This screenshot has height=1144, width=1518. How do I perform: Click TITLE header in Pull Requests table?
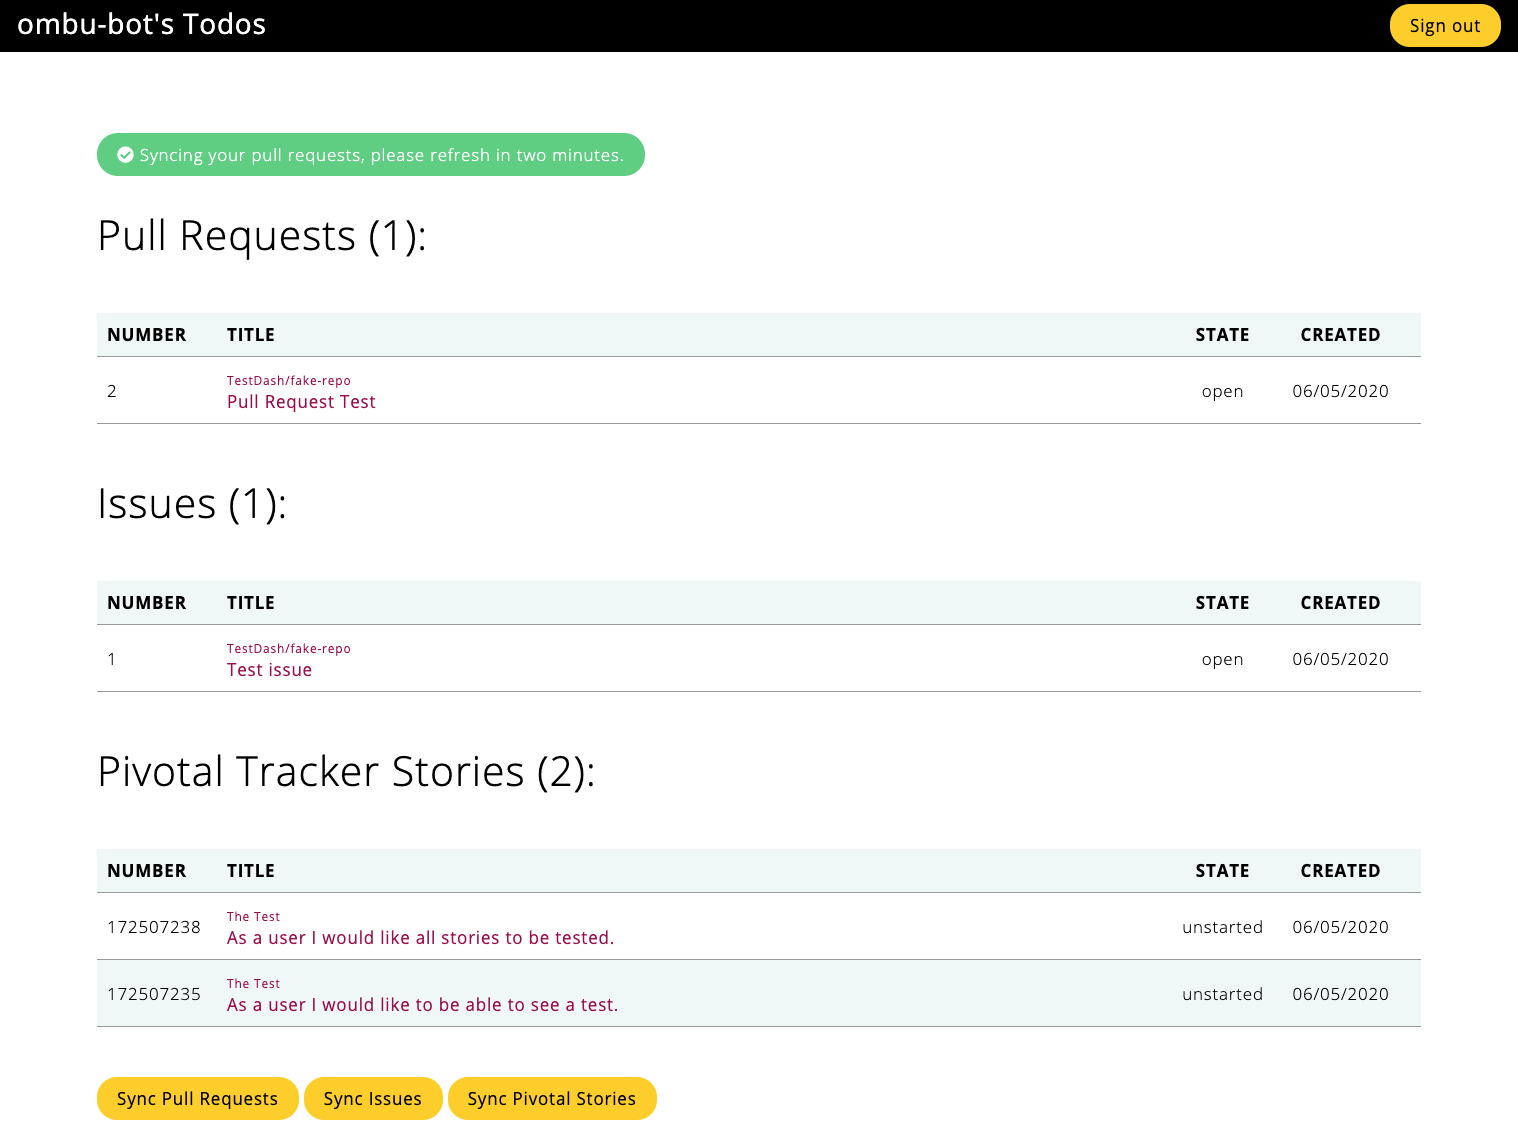pos(251,335)
